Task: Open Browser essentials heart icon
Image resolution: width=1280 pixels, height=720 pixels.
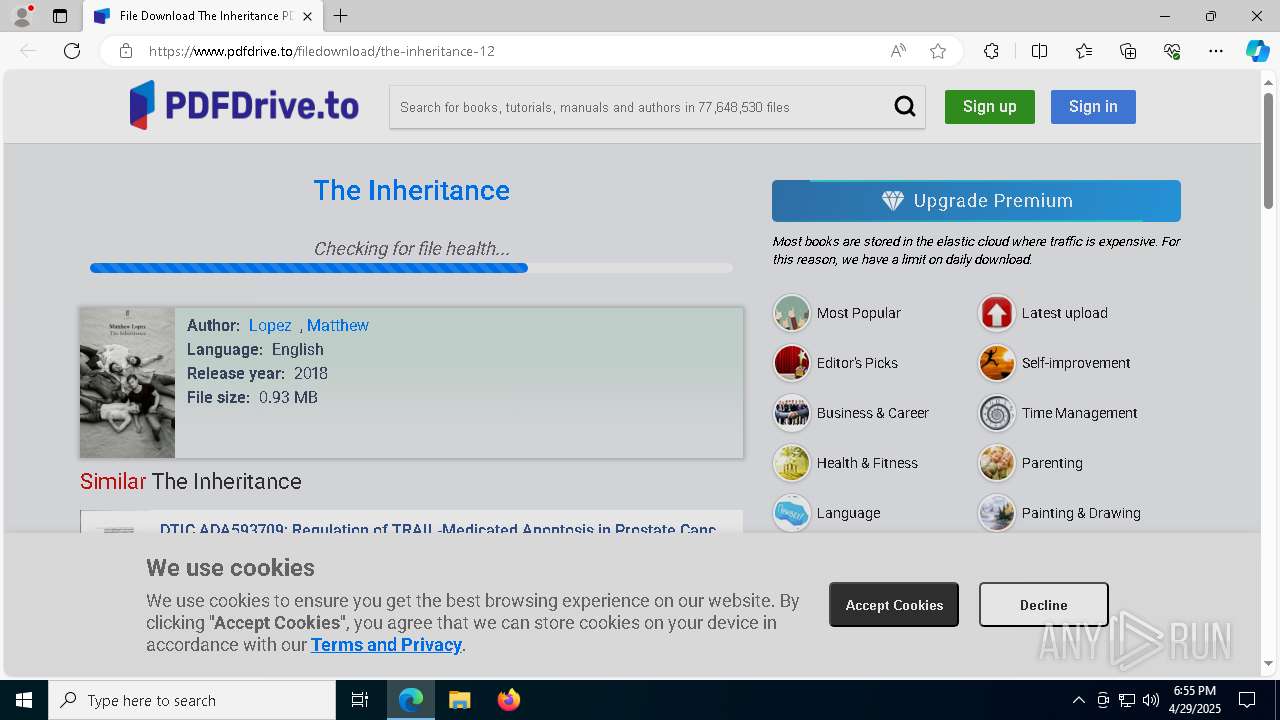Action: pos(1172,51)
